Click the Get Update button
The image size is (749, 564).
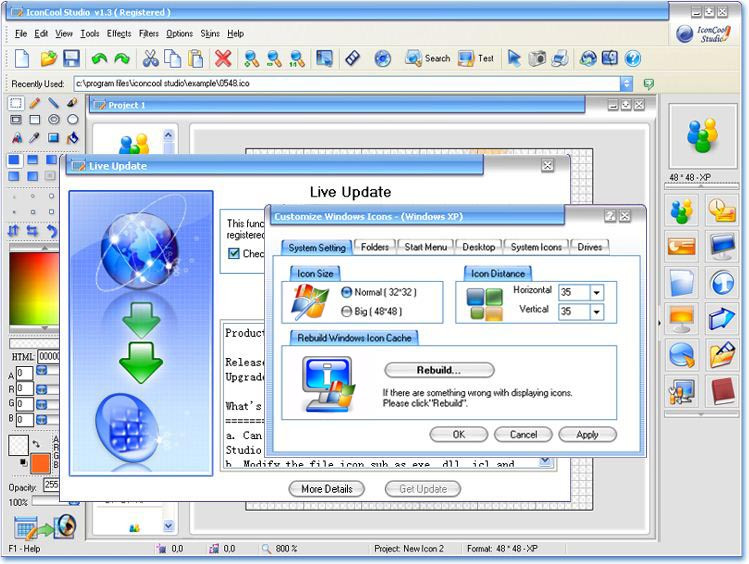[x=423, y=489]
